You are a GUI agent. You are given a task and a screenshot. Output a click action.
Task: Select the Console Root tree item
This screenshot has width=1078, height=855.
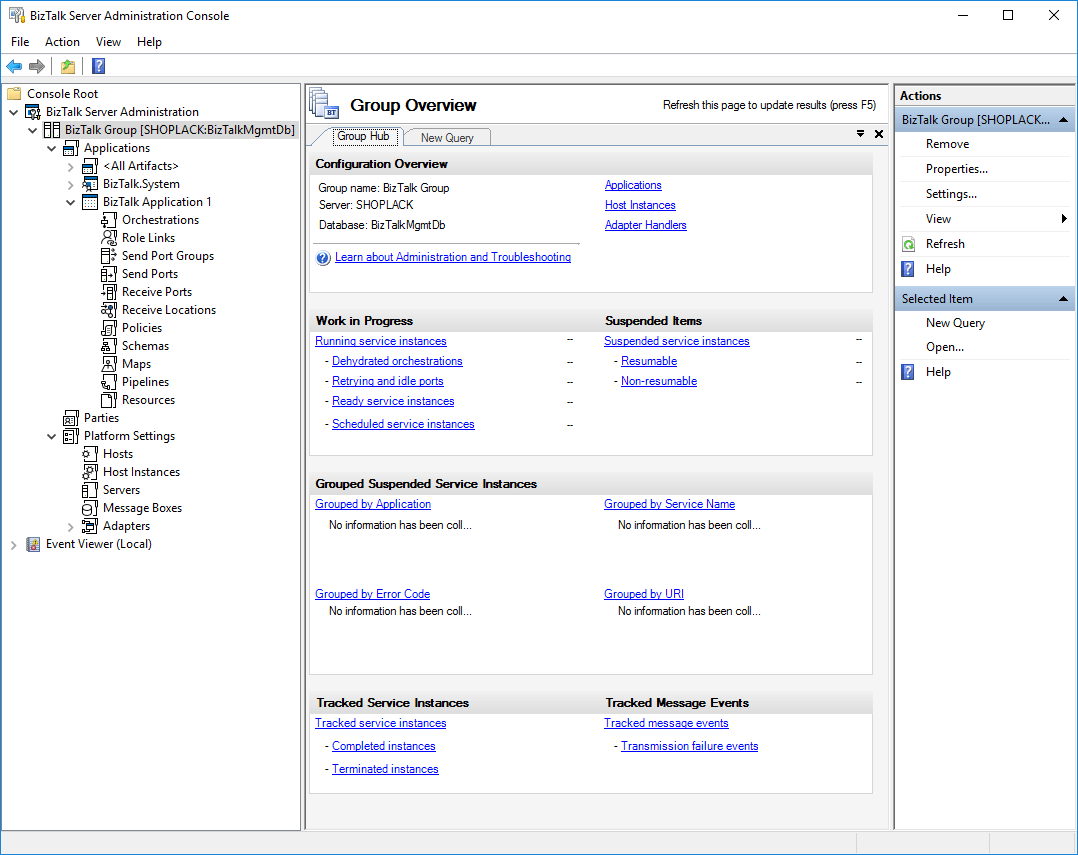pyautogui.click(x=62, y=94)
